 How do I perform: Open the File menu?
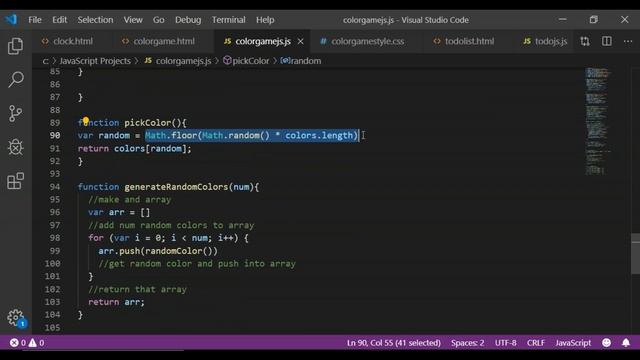(35, 20)
